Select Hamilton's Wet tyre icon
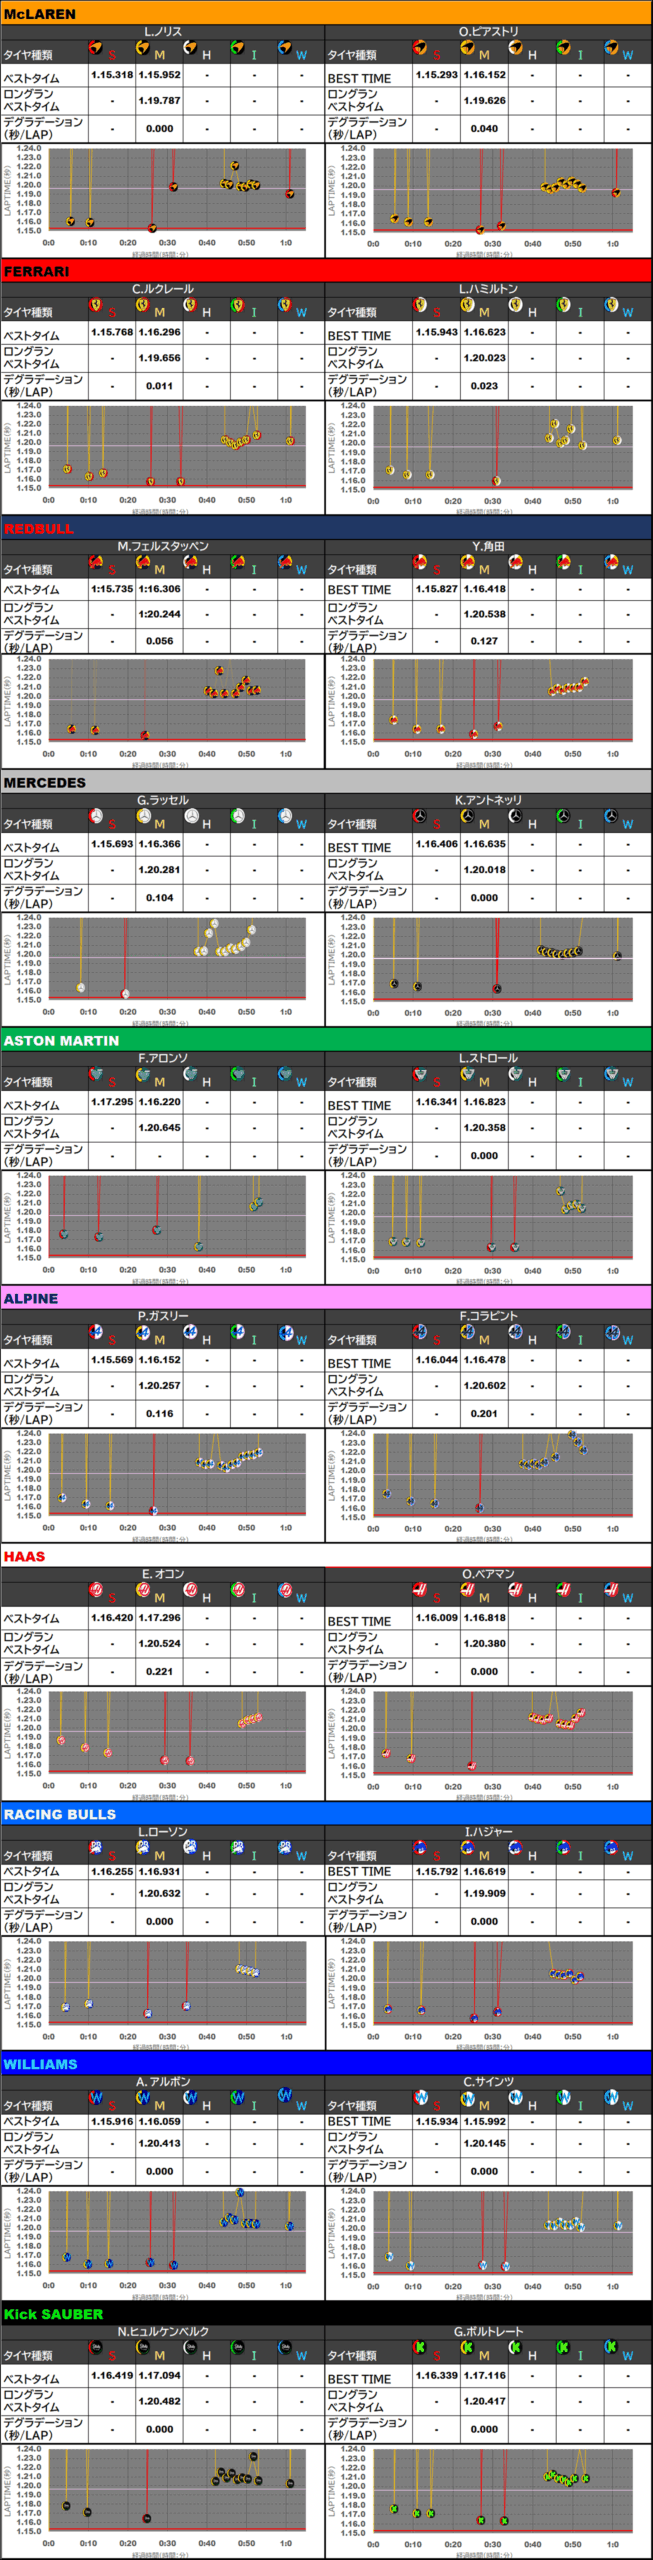 click(x=610, y=305)
